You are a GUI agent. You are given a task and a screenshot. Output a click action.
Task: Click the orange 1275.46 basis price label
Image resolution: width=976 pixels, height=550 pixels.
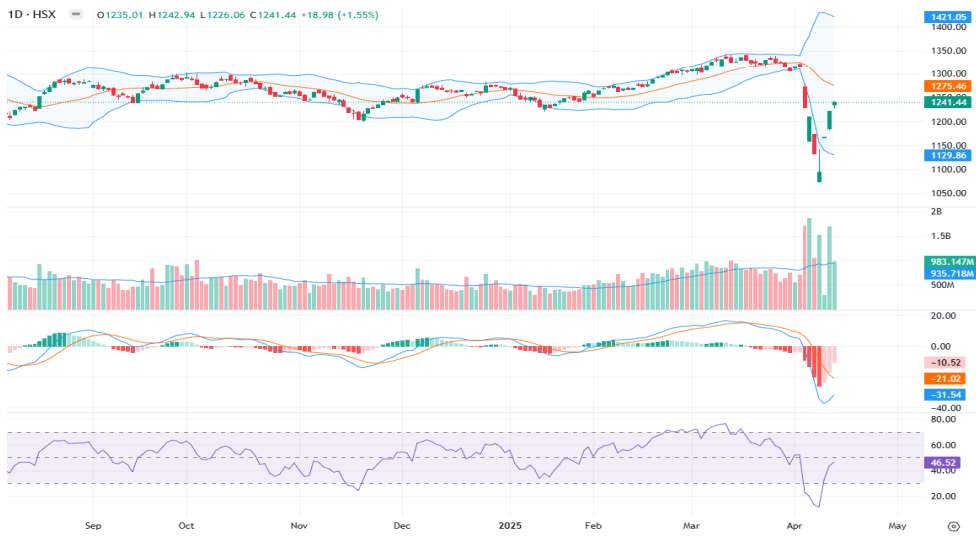click(945, 87)
